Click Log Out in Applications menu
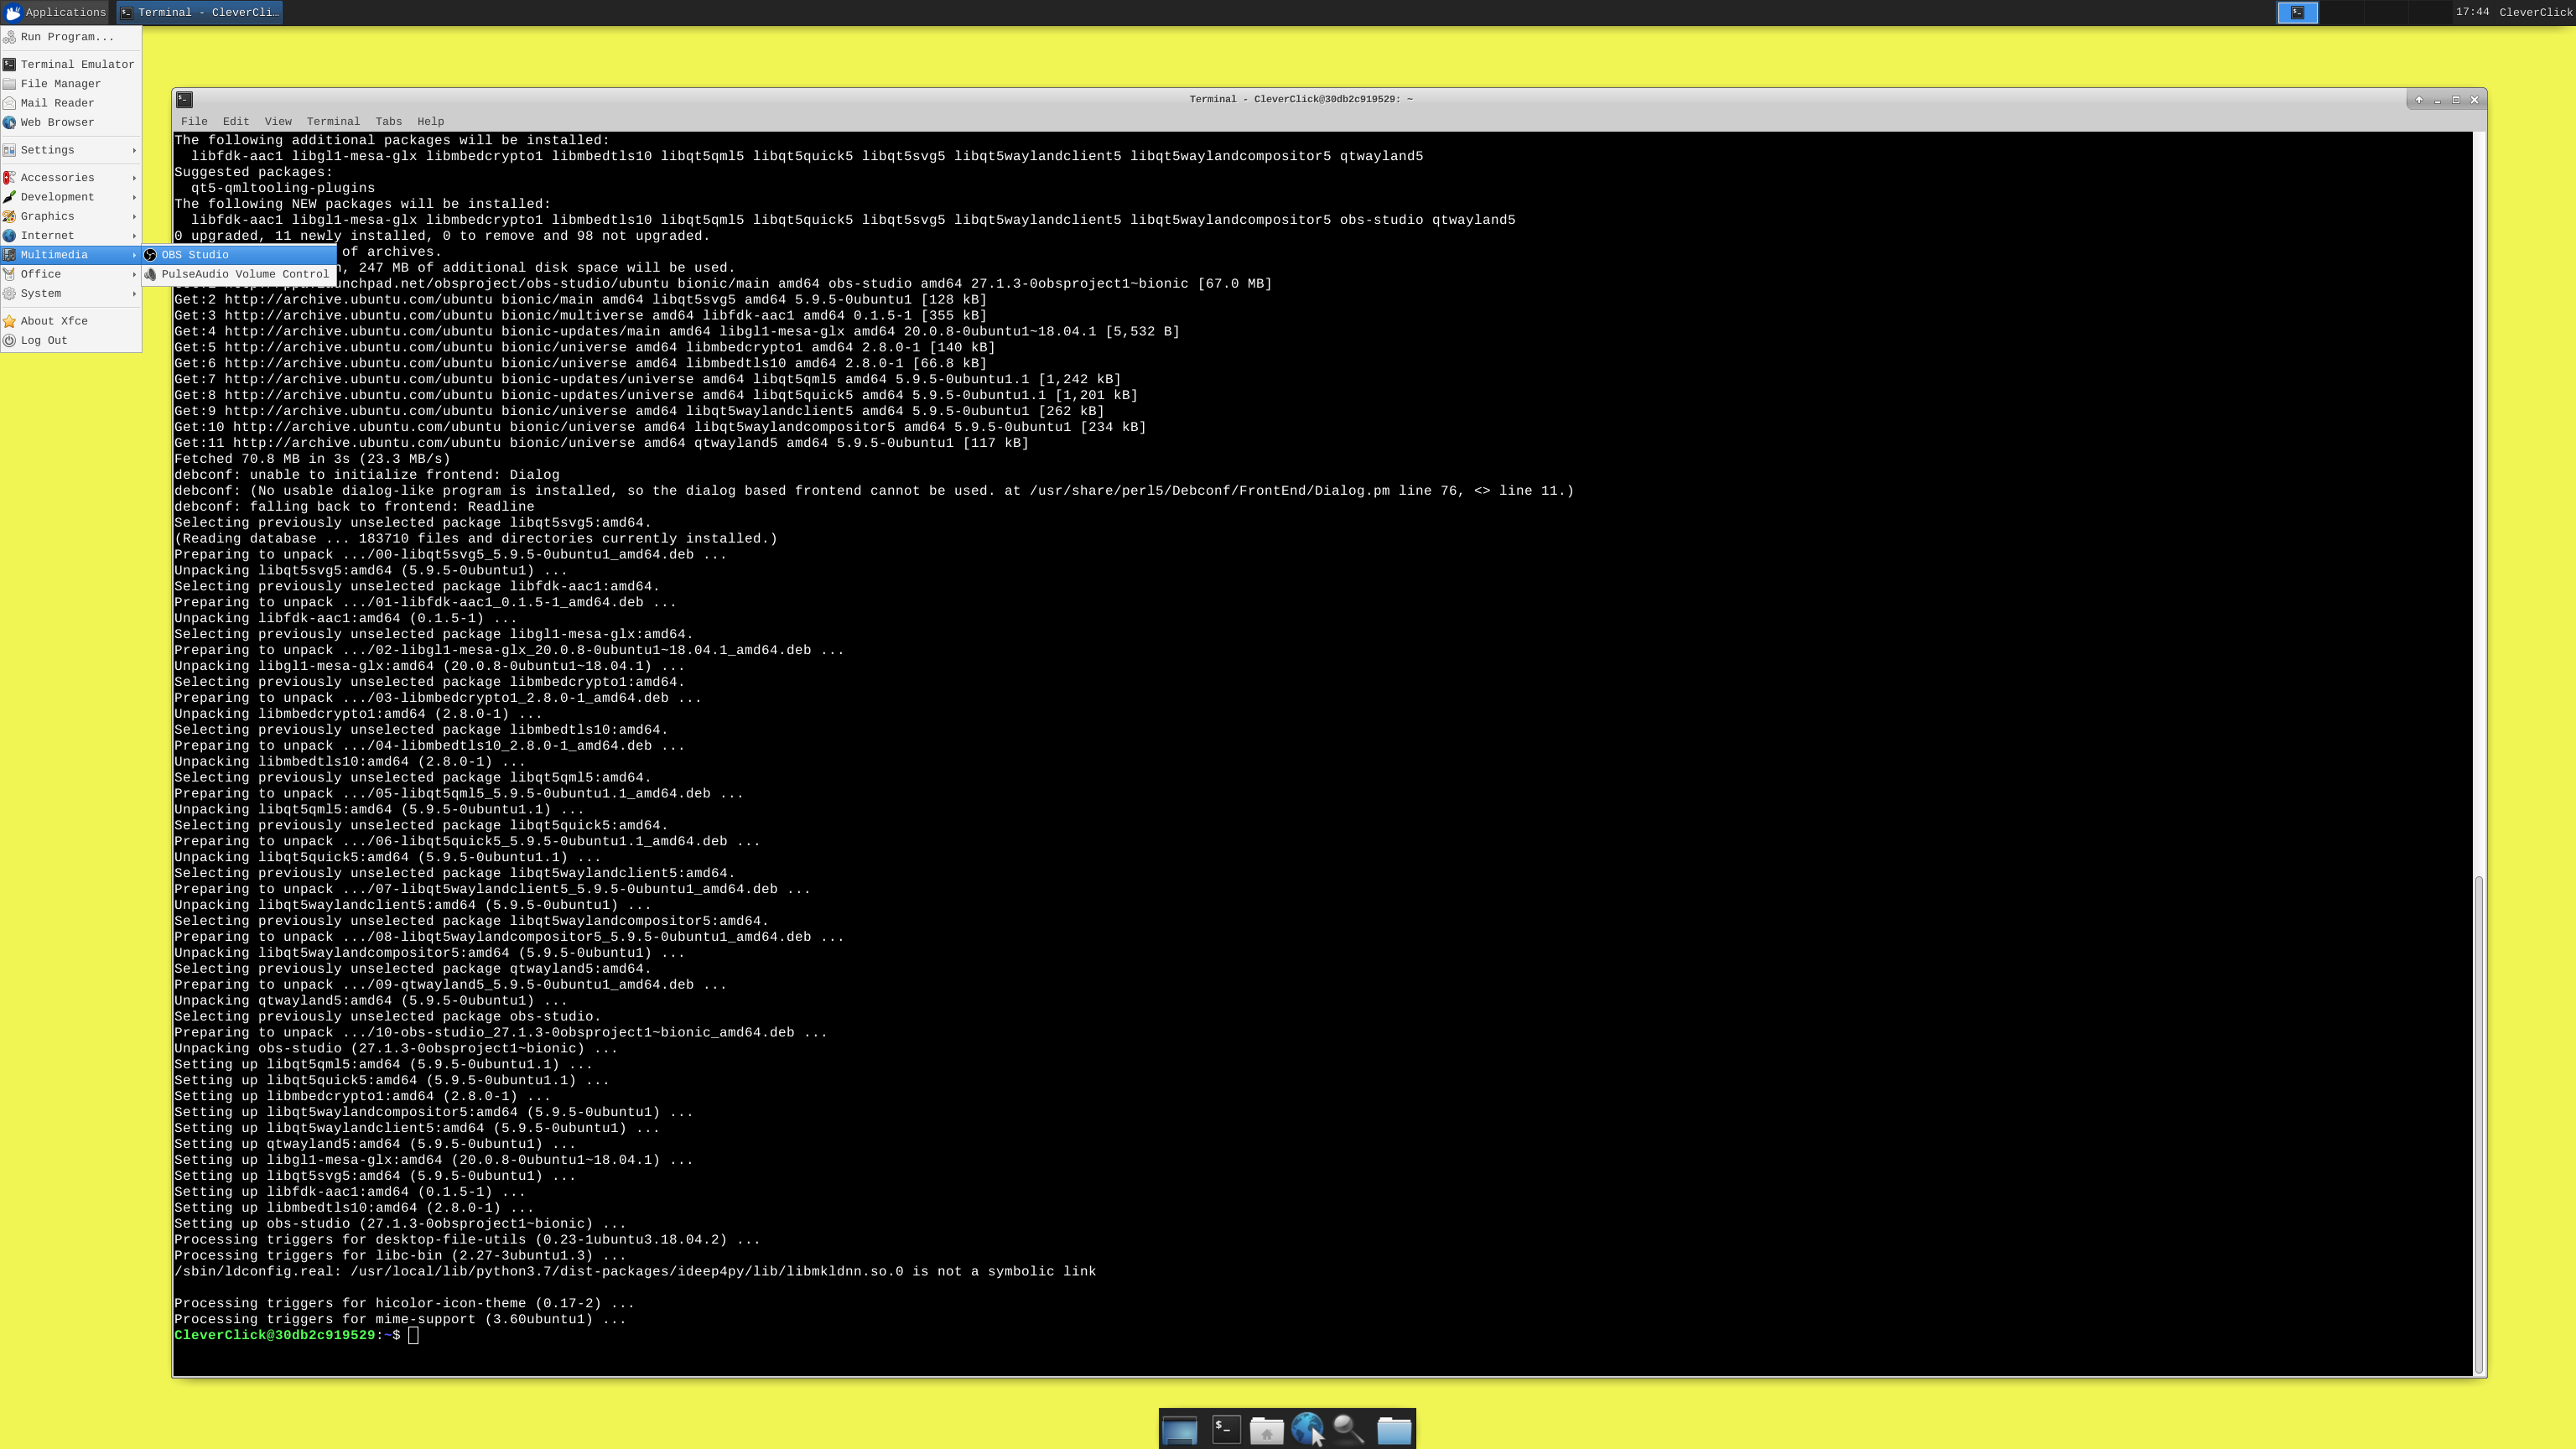 (x=44, y=341)
